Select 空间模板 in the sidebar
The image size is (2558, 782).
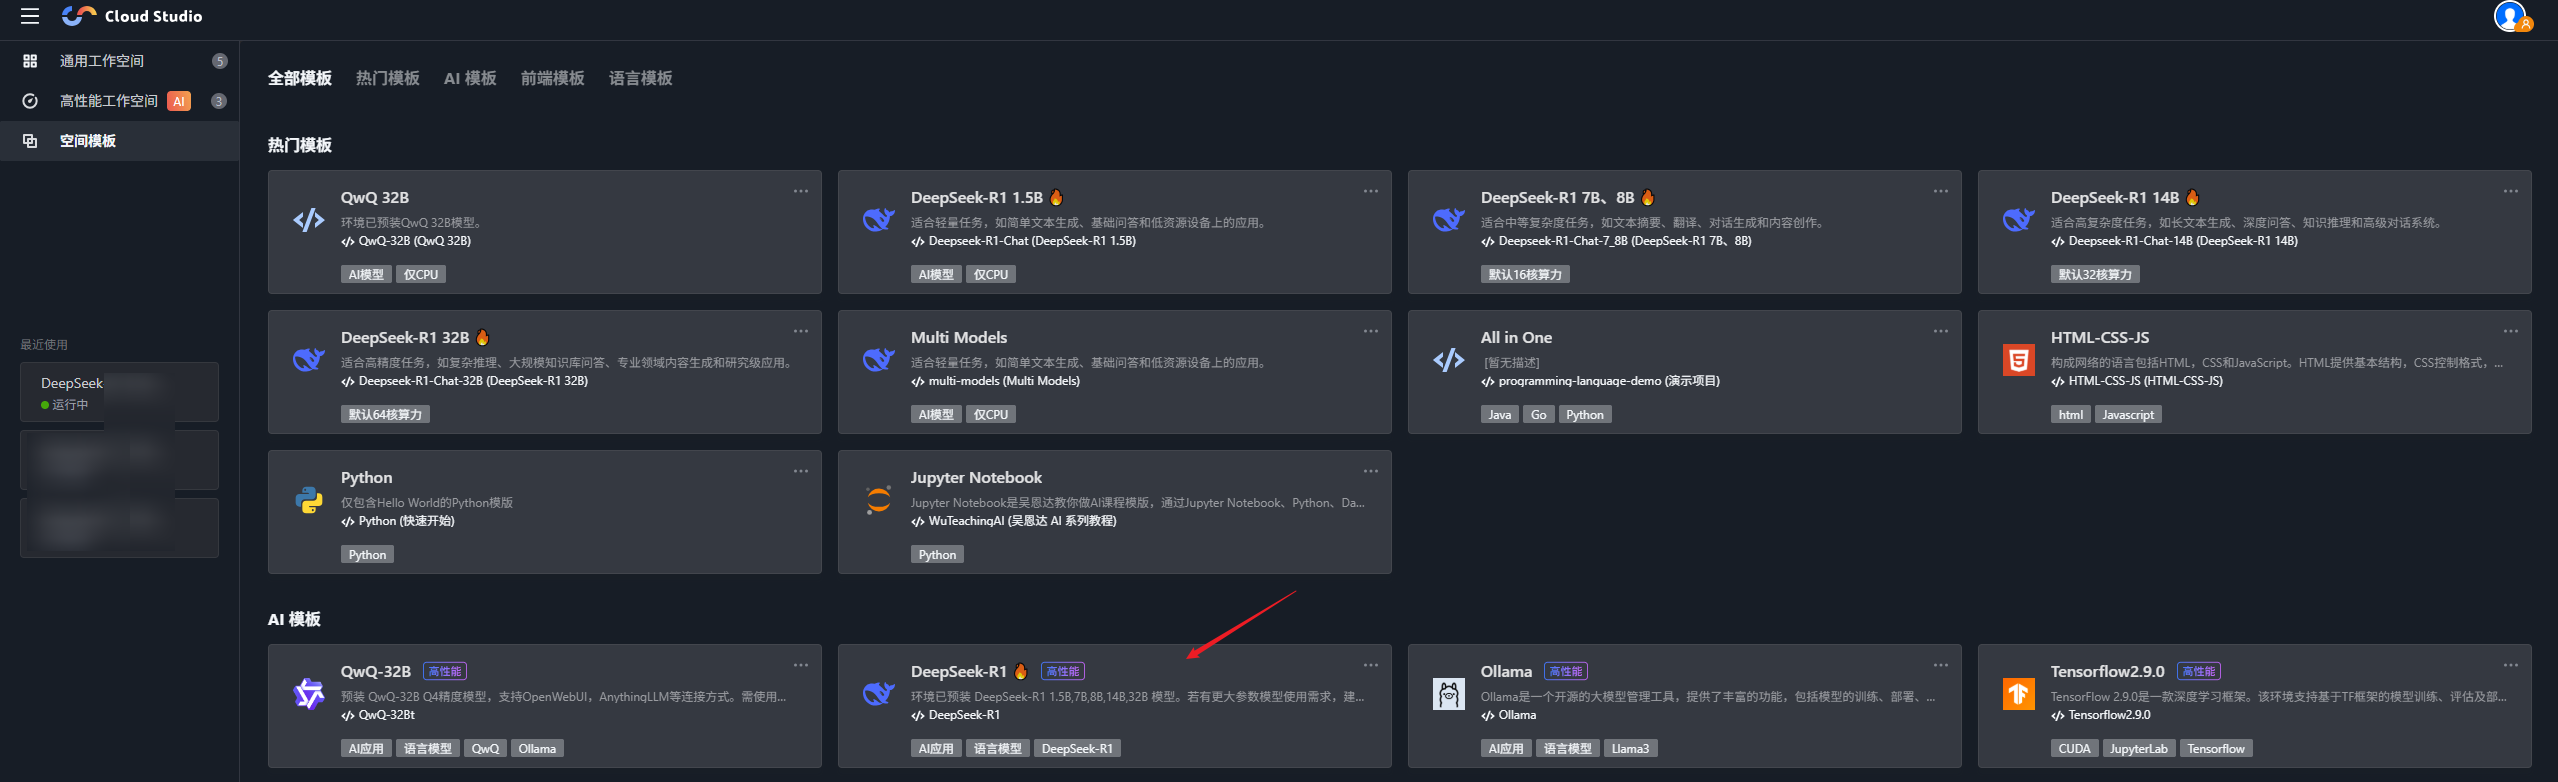coord(120,141)
